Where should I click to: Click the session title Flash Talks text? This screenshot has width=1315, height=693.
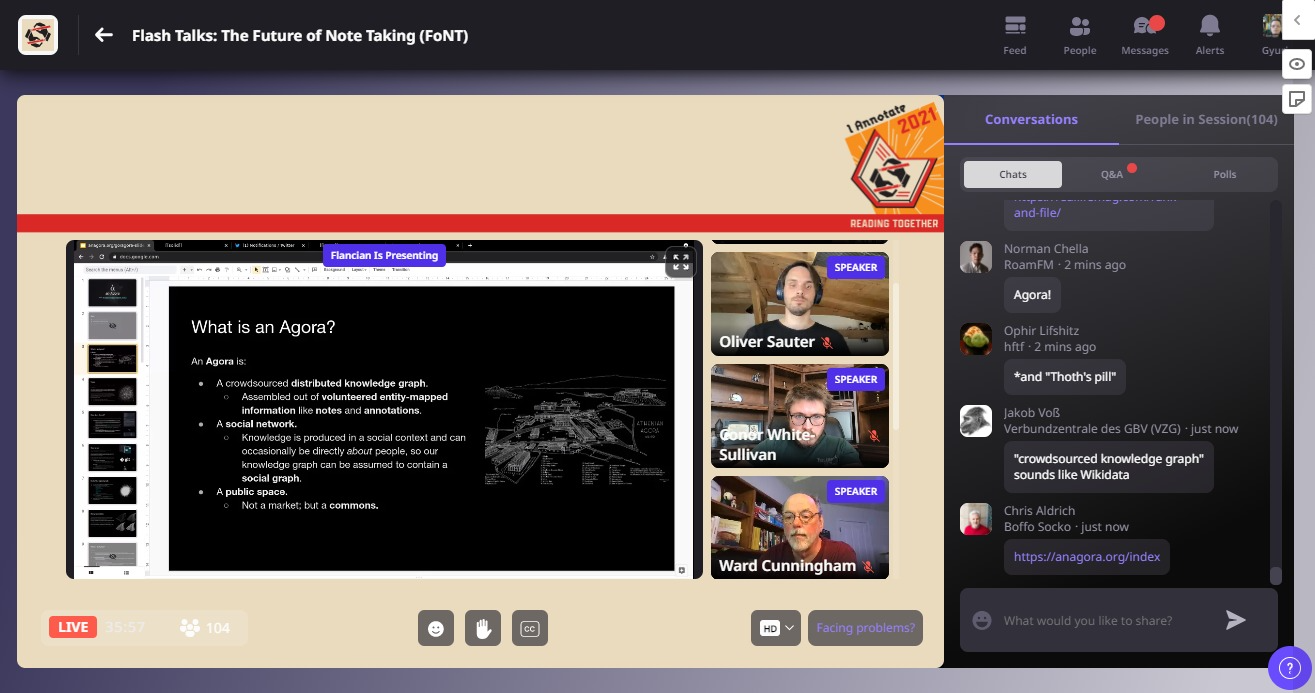[300, 35]
